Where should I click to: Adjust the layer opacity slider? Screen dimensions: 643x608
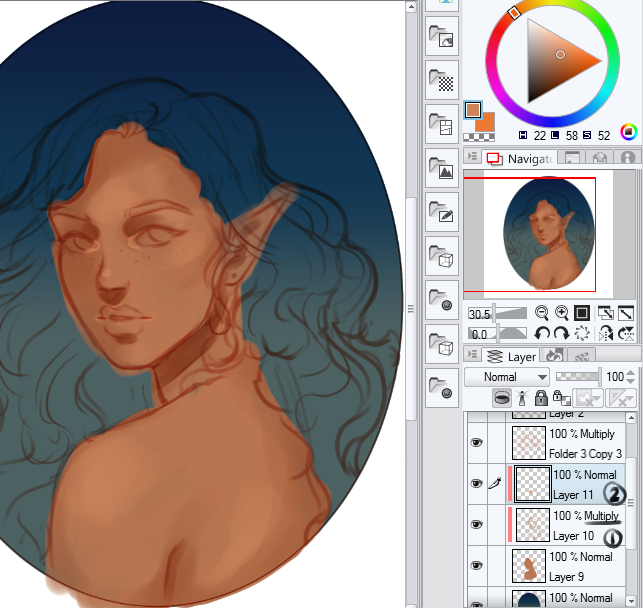579,376
